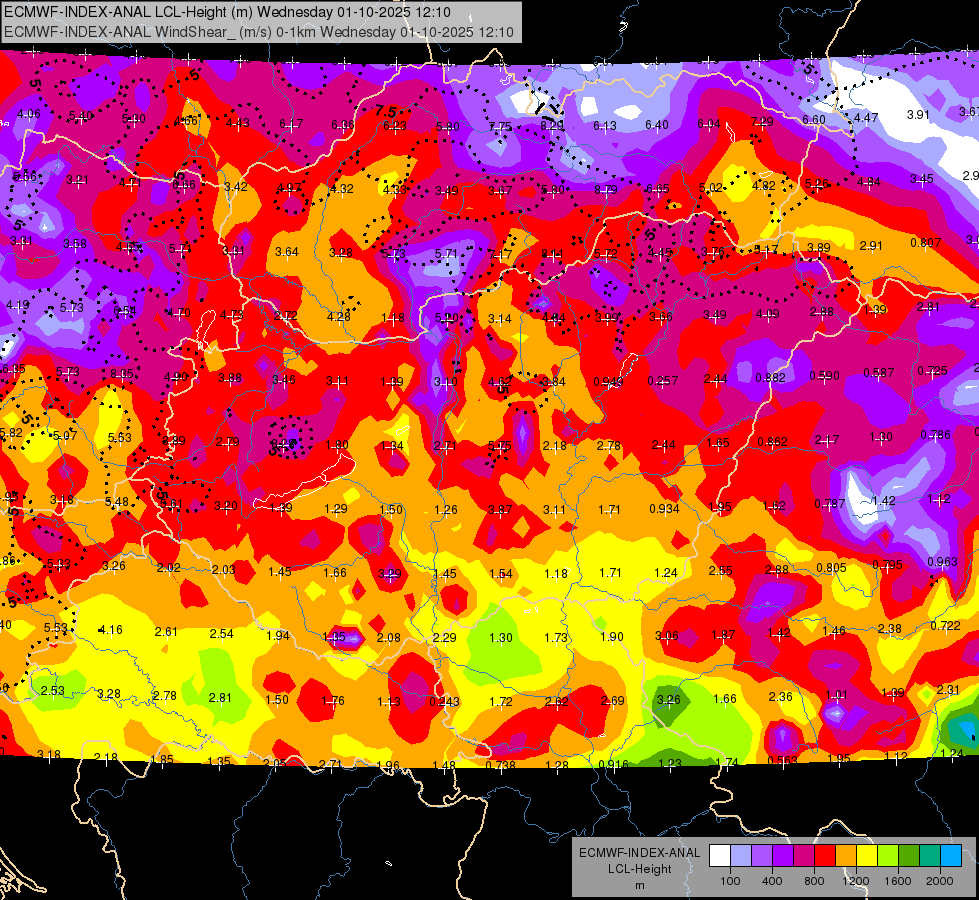This screenshot has width=979, height=900.
Task: Click the legend scale label 2000
Action: [x=940, y=881]
